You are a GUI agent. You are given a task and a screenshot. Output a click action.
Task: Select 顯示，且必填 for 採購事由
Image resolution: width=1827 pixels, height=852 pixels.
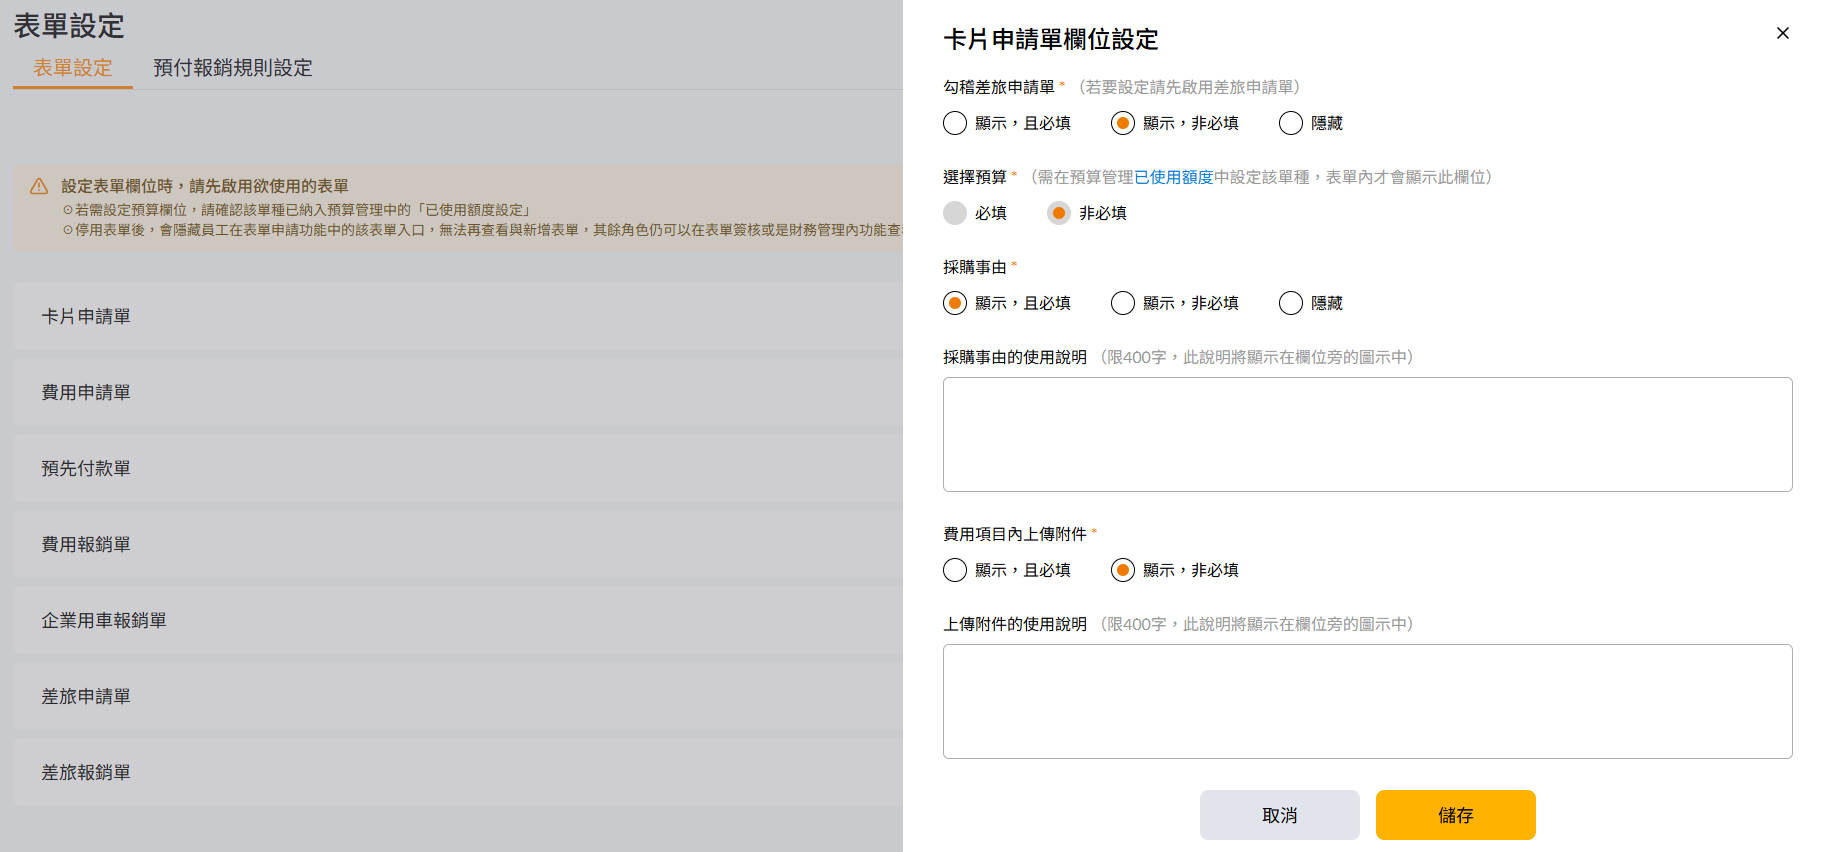(x=955, y=303)
